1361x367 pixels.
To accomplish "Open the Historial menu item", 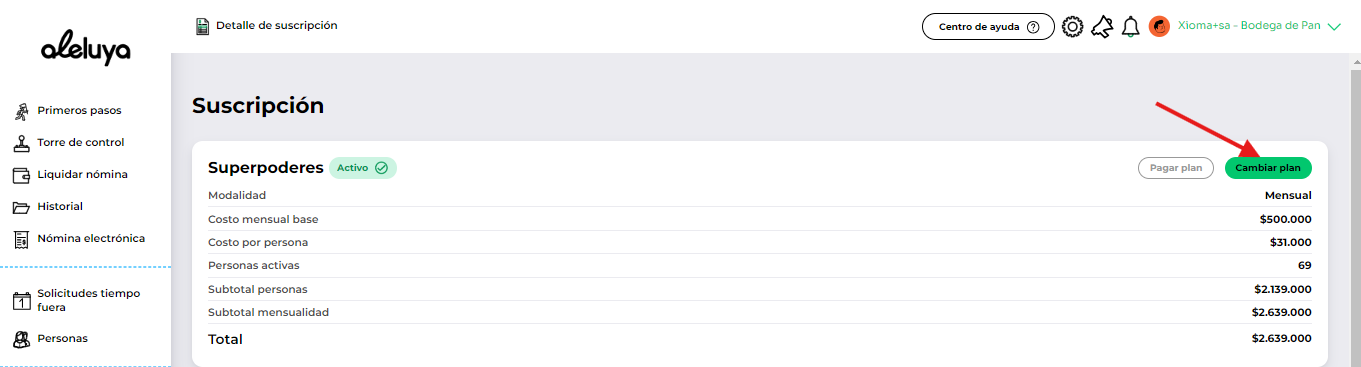I will coord(60,207).
